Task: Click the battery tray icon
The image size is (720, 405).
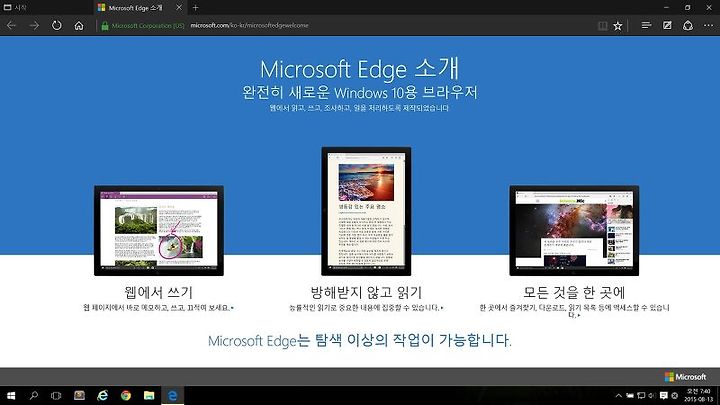Action: [630, 395]
